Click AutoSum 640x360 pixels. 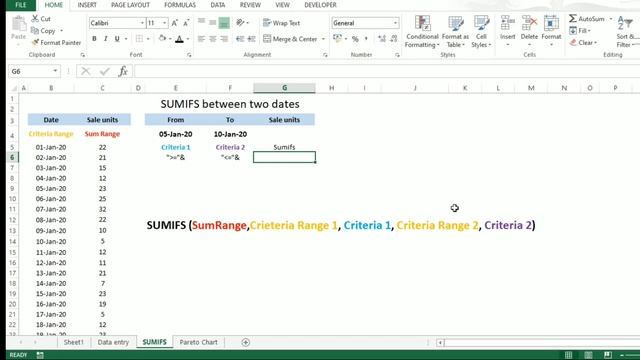pos(587,19)
